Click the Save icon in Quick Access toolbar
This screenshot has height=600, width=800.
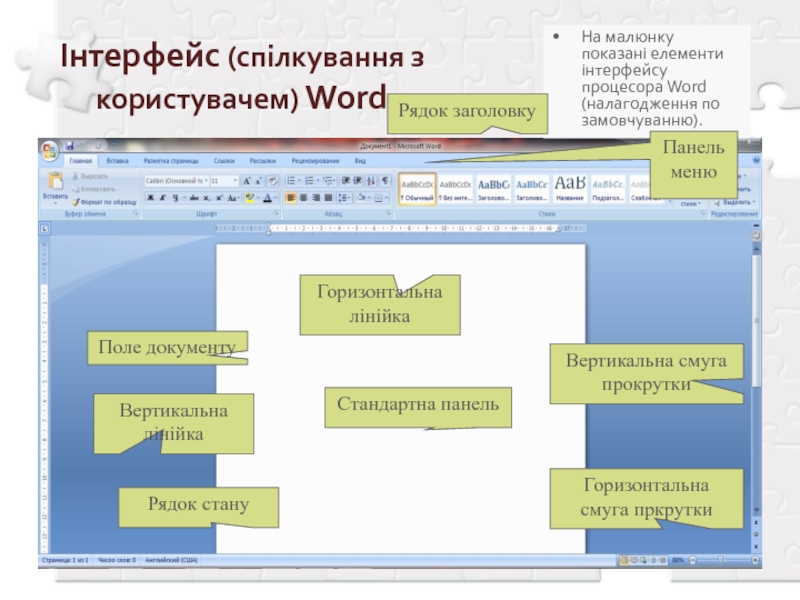(x=70, y=146)
